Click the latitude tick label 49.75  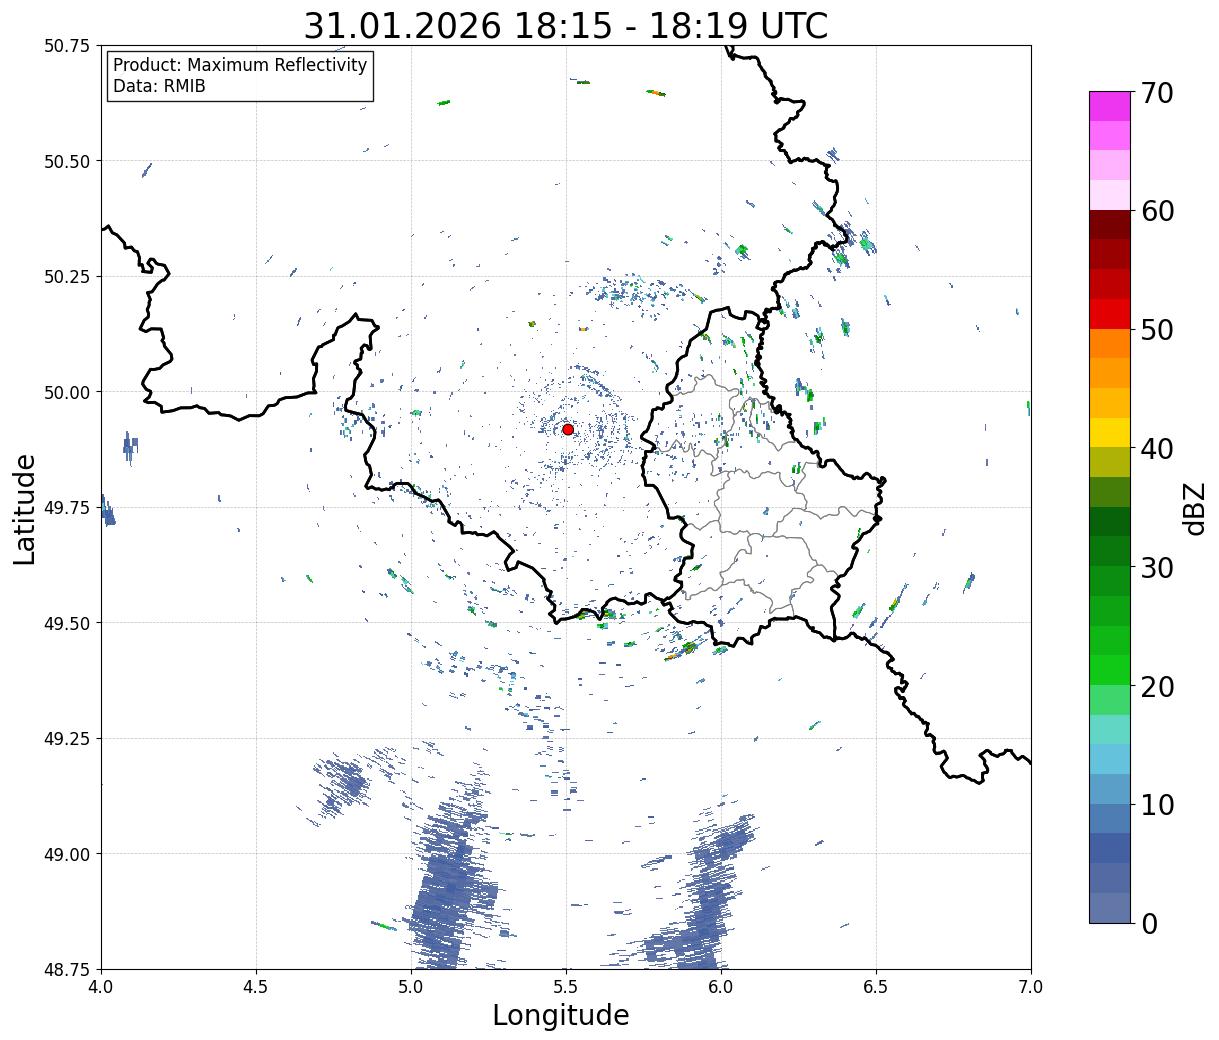[67, 508]
